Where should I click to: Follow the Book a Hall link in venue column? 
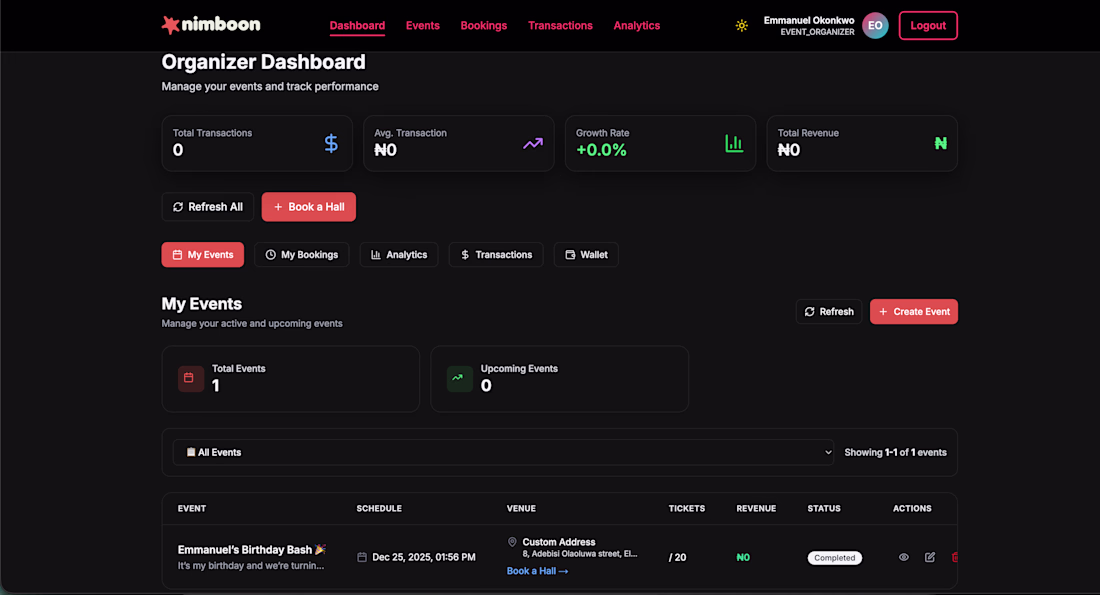pyautogui.click(x=537, y=571)
